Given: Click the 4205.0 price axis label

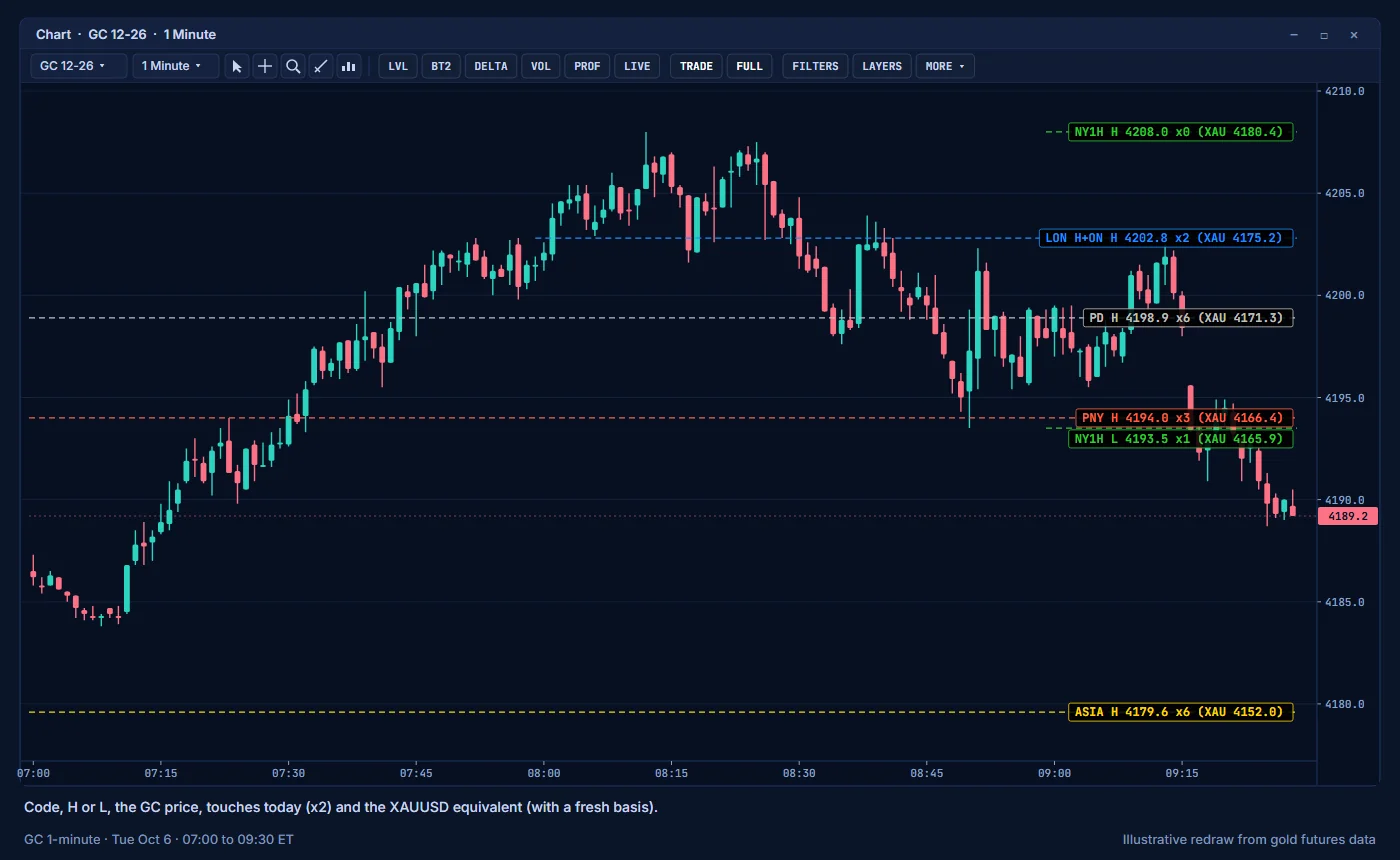Looking at the screenshot, I should click(x=1344, y=193).
